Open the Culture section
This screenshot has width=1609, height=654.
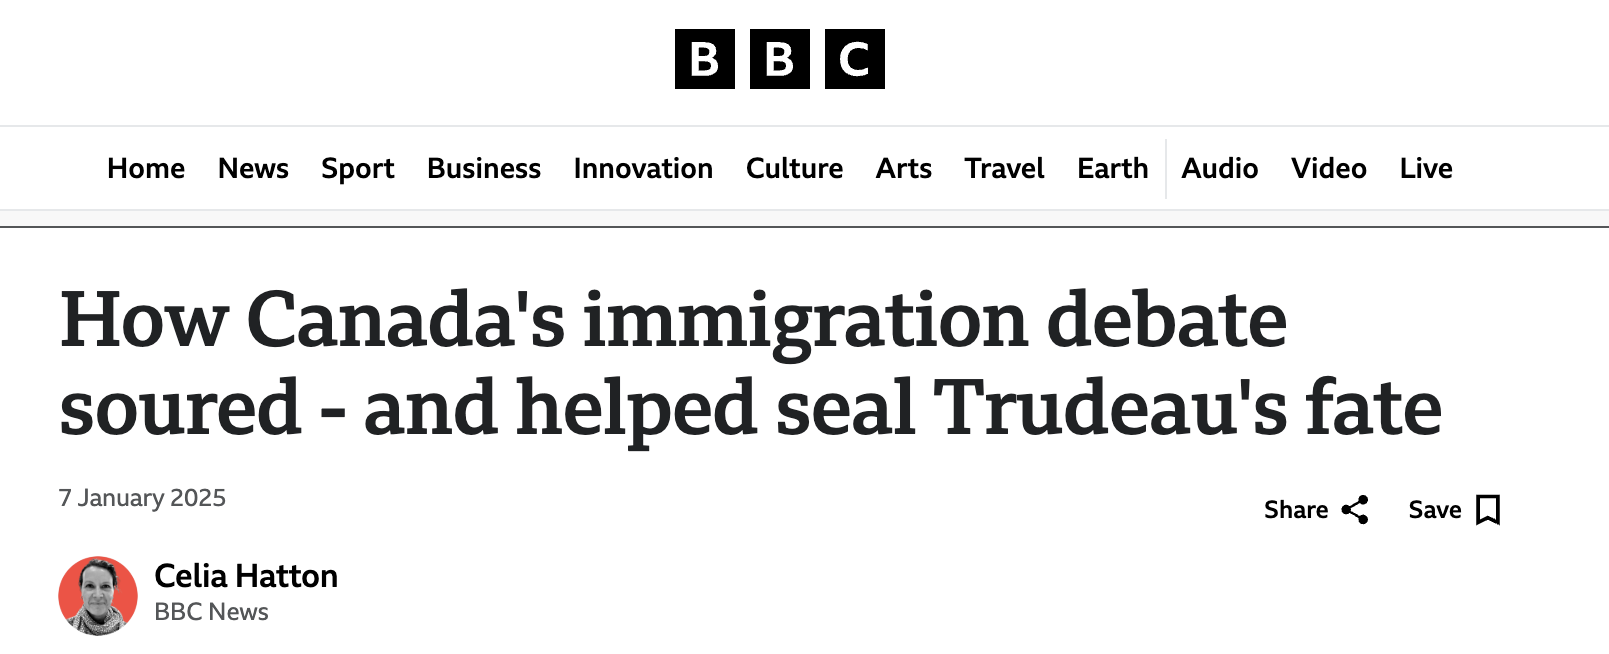tap(794, 168)
